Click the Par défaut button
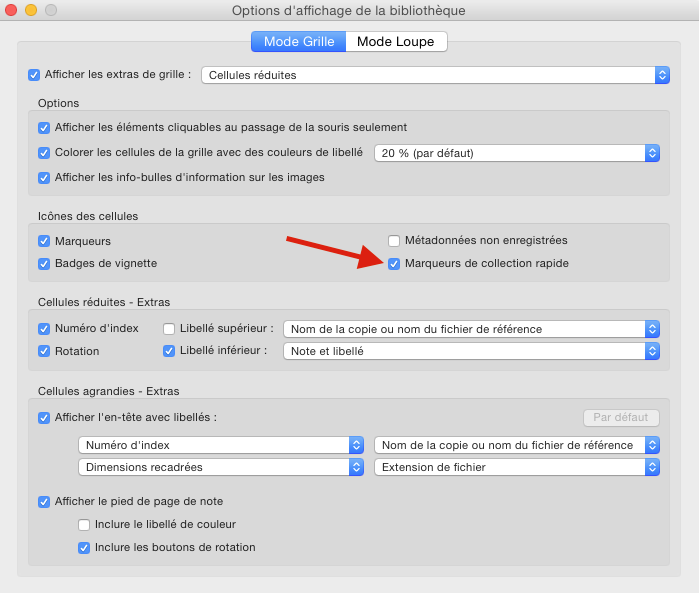The height and width of the screenshot is (593, 699). point(620,417)
